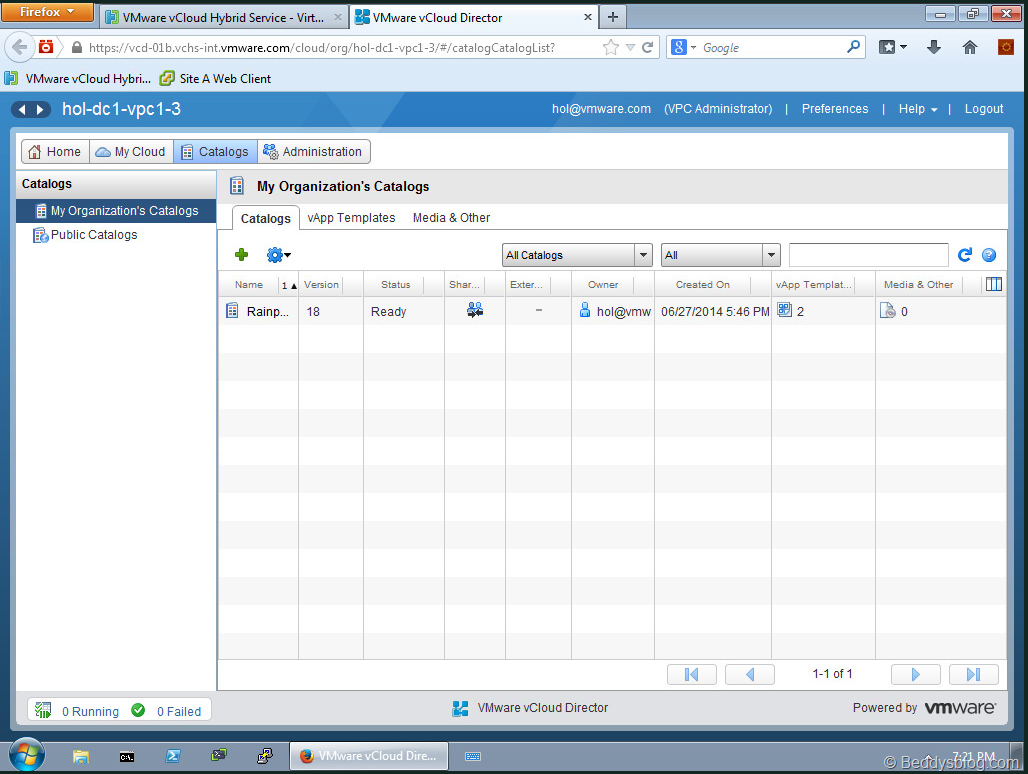This screenshot has height=774, width=1028.
Task: Click the Catalogs tab in main navigation
Action: (216, 151)
